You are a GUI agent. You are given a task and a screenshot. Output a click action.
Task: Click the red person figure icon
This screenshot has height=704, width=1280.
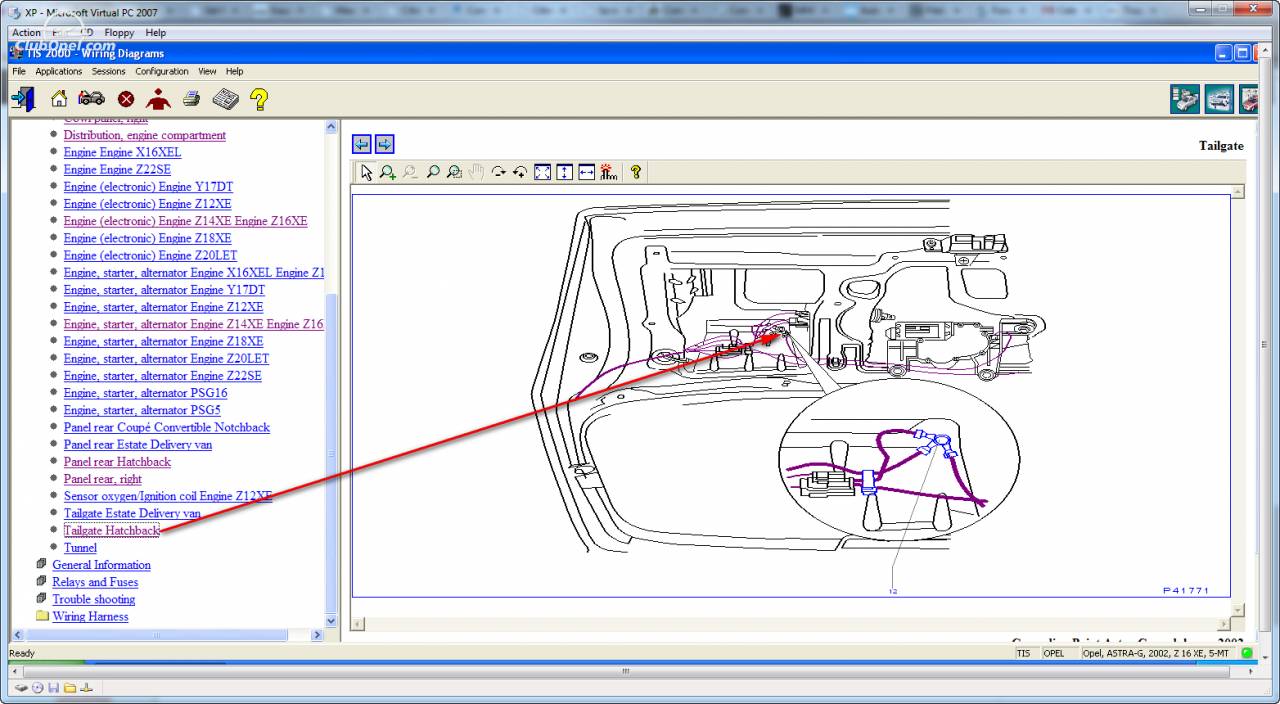pyautogui.click(x=158, y=99)
